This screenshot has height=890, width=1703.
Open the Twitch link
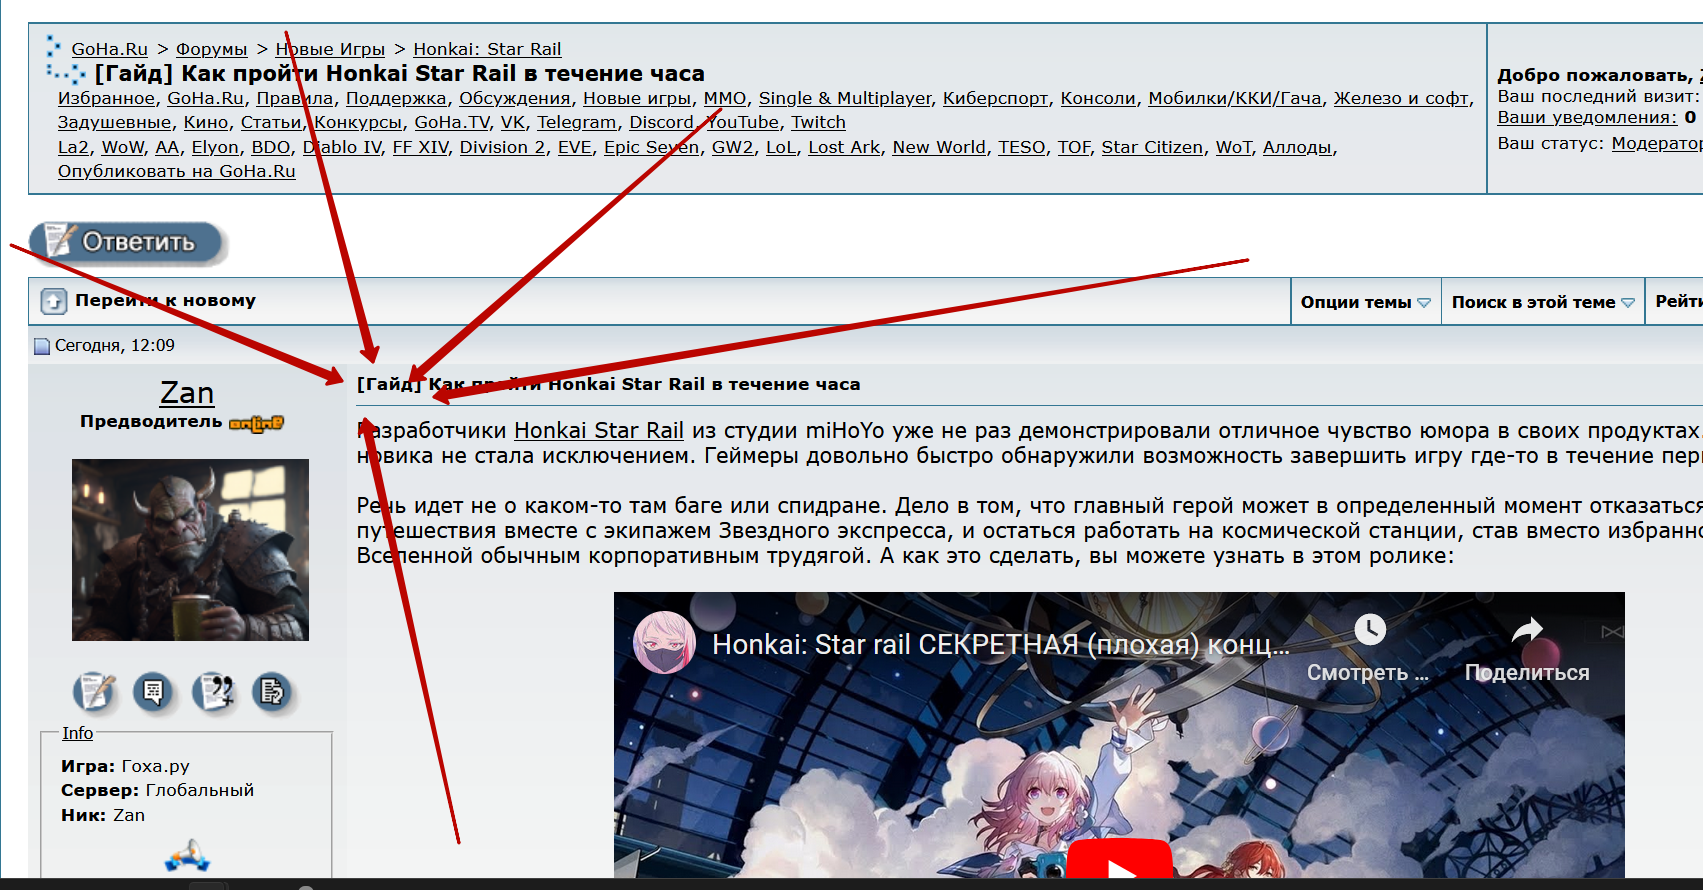pyautogui.click(x=818, y=122)
